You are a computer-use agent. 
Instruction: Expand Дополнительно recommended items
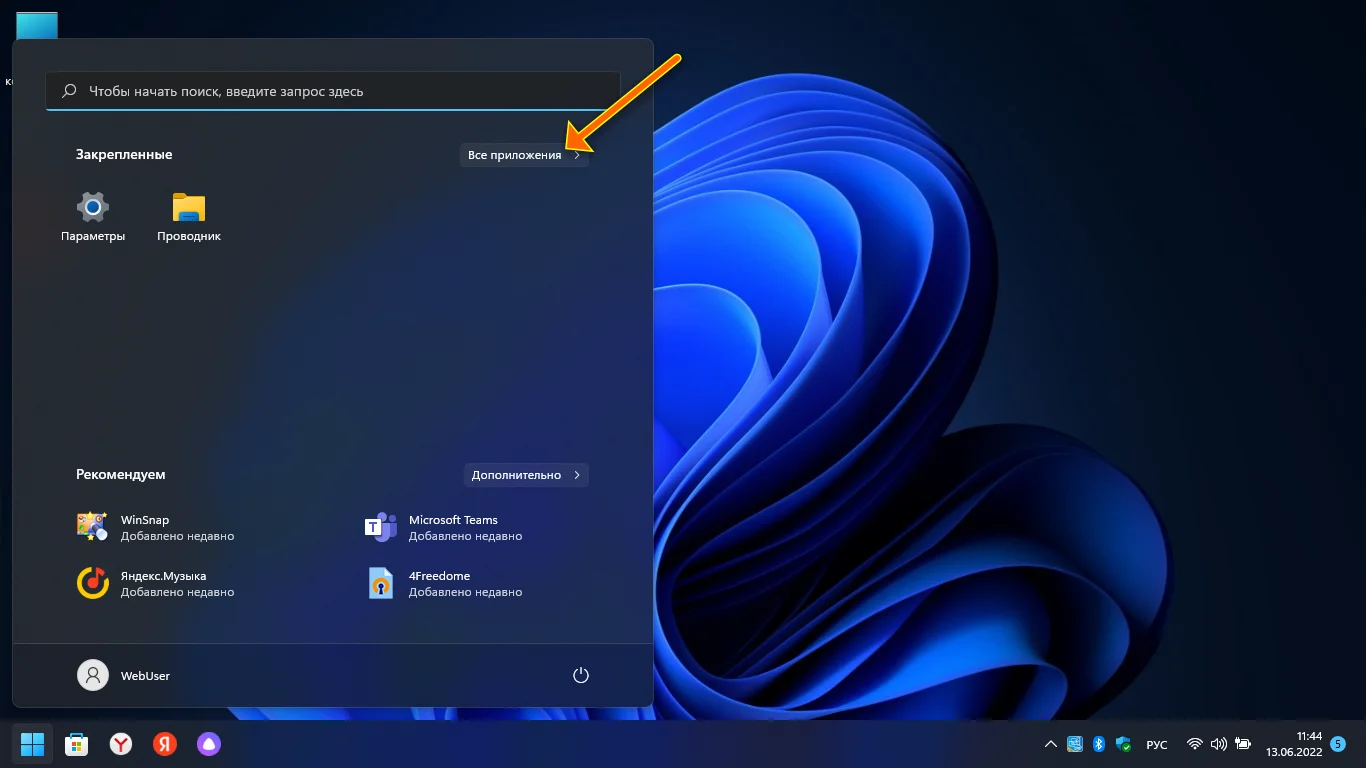(526, 475)
